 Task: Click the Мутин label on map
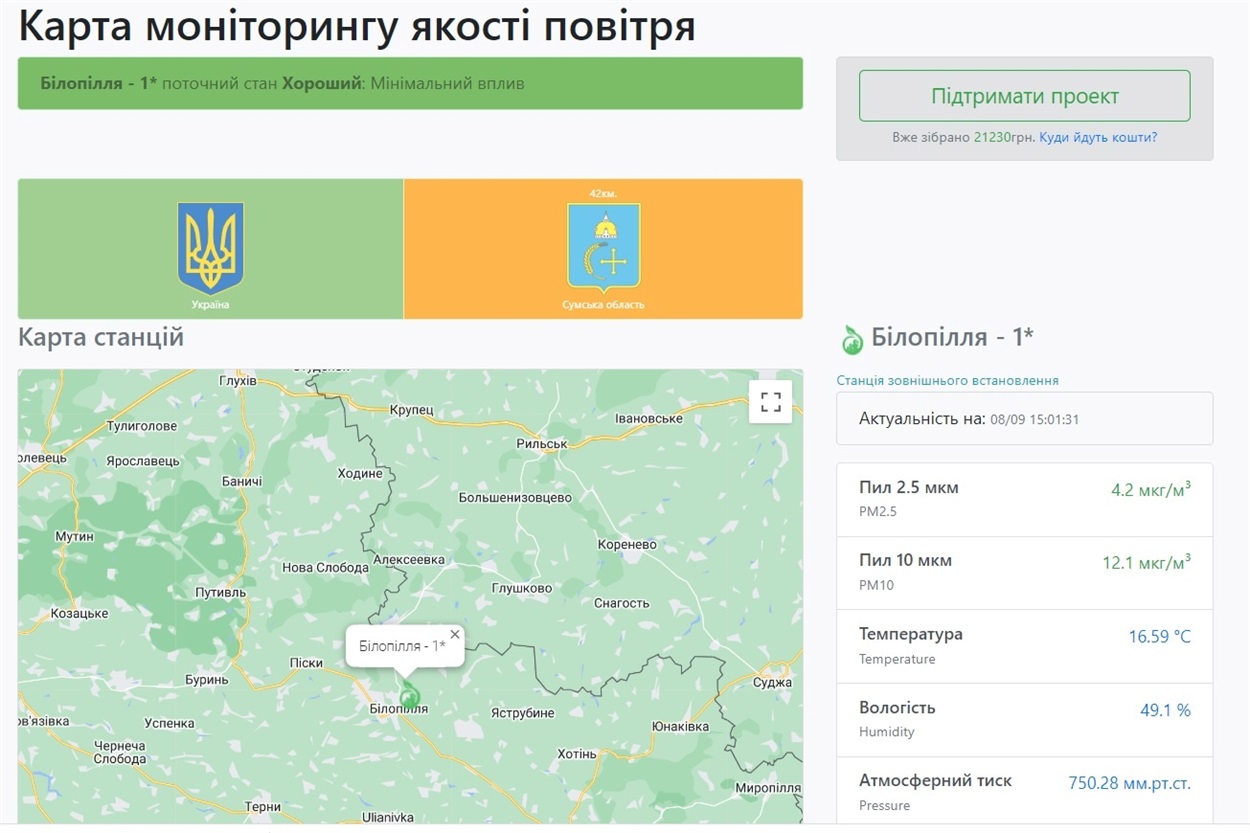[x=74, y=536]
